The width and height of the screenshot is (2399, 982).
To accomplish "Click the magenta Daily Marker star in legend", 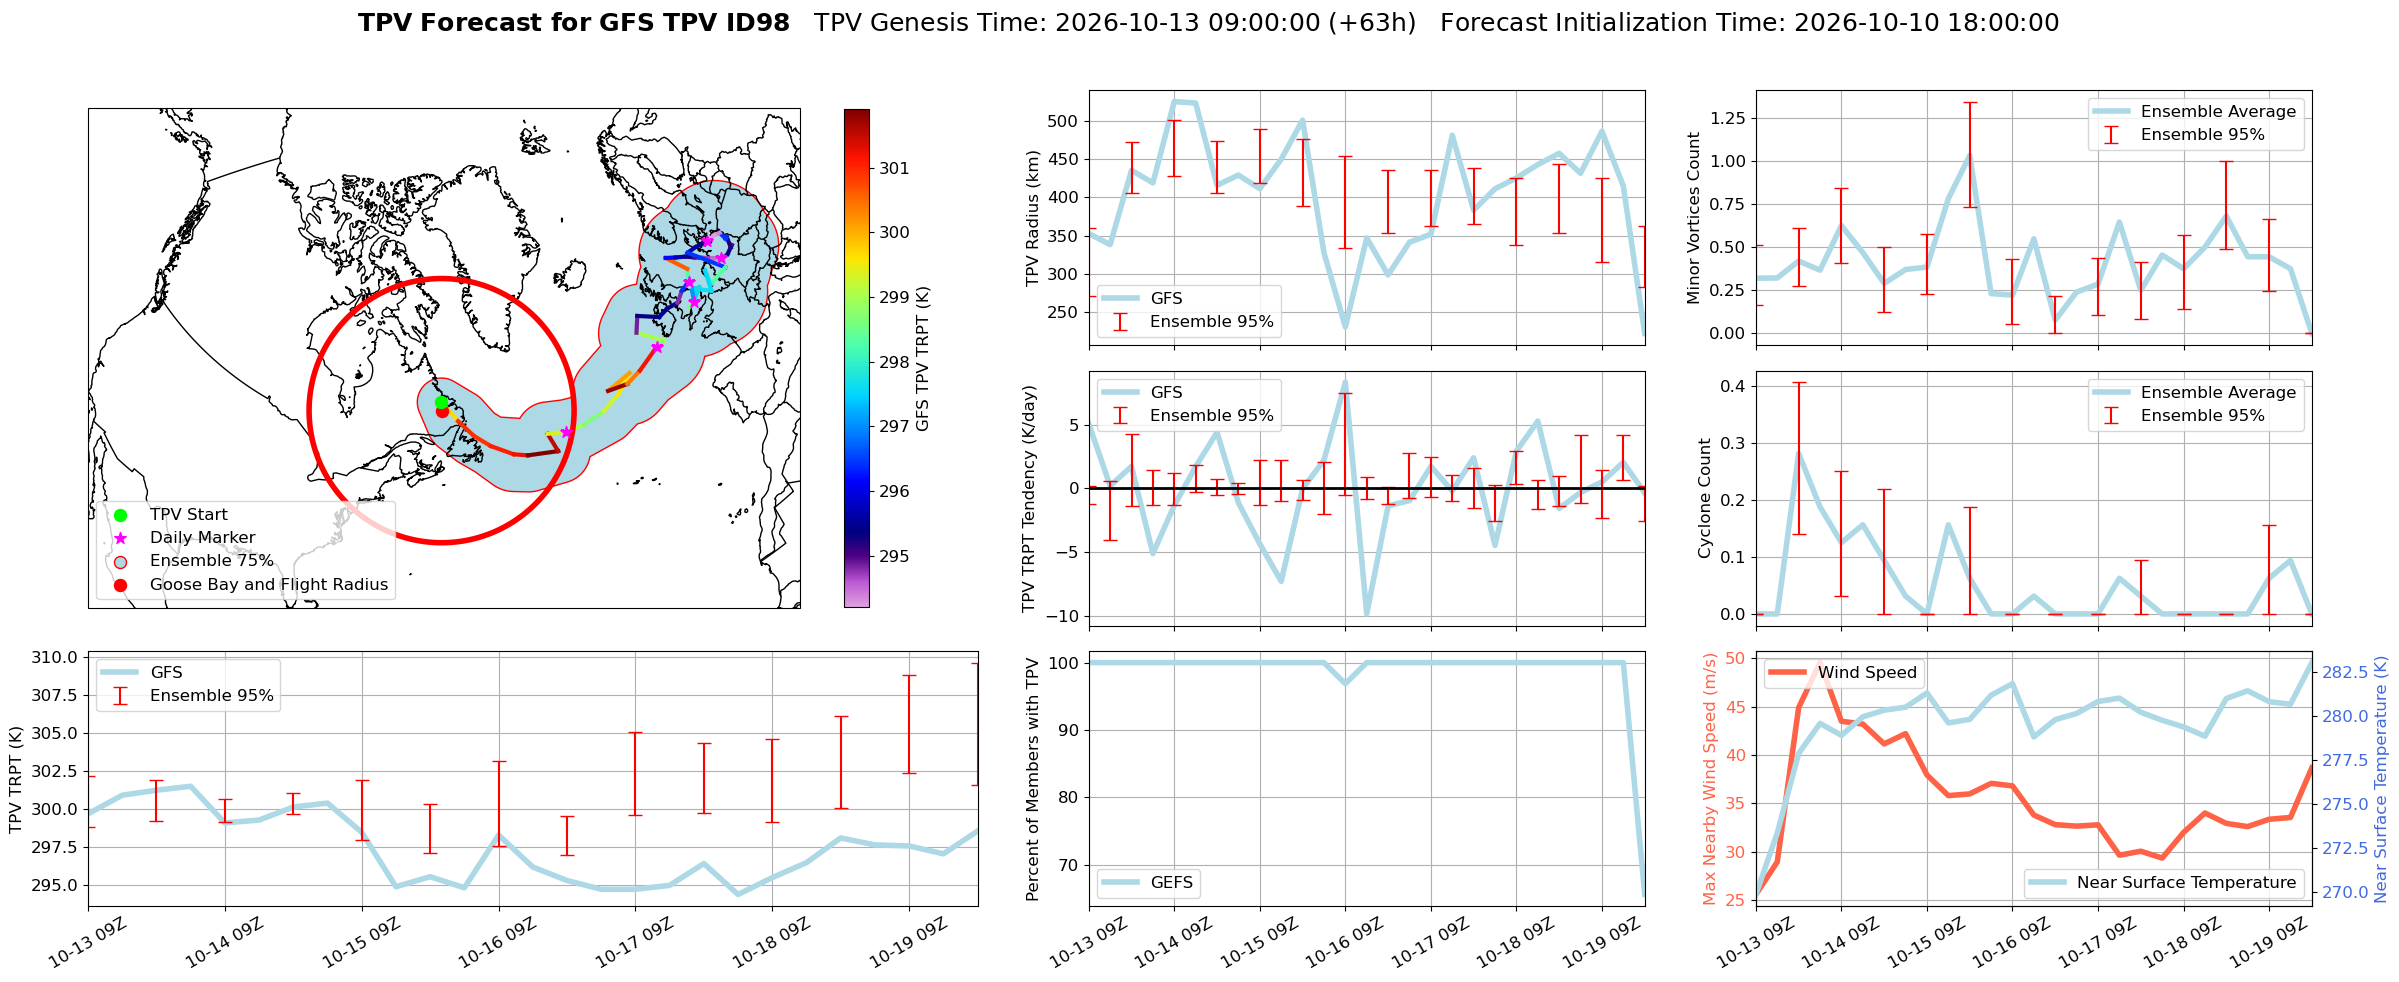I will point(120,538).
